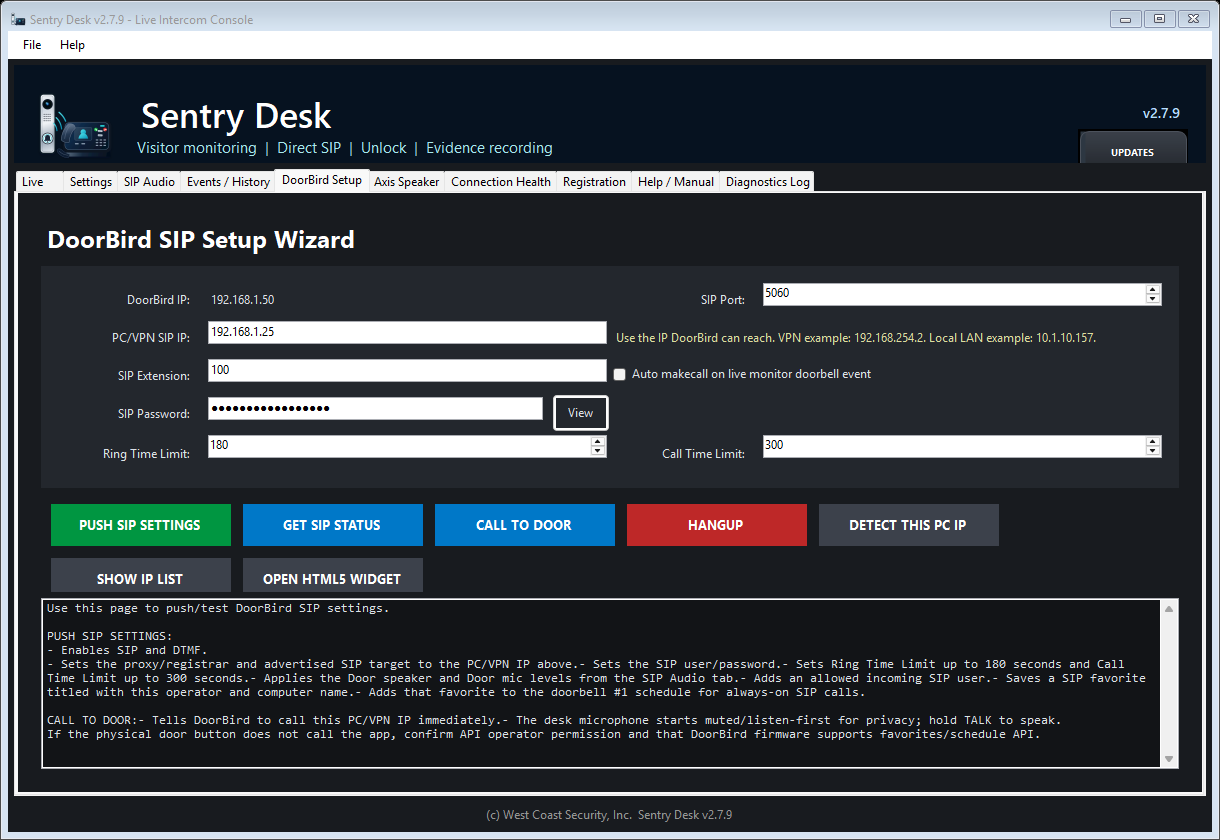Show the Diagnostics Log tab
Image resolution: width=1220 pixels, height=840 pixels.
(768, 182)
